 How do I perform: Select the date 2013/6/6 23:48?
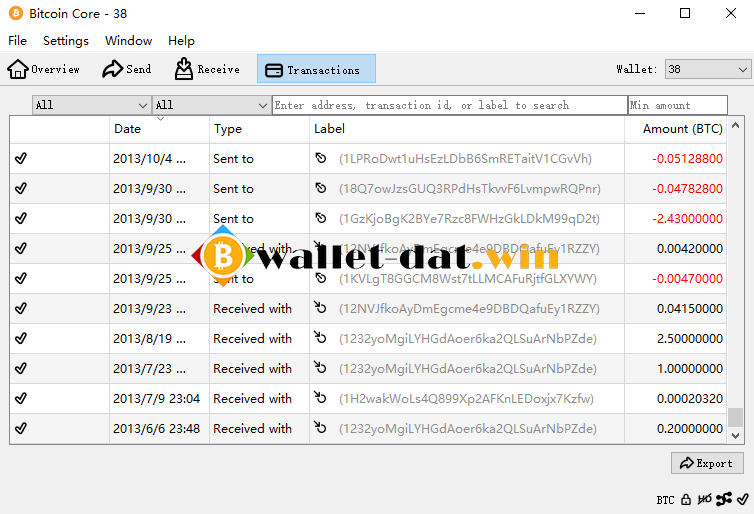pos(156,428)
